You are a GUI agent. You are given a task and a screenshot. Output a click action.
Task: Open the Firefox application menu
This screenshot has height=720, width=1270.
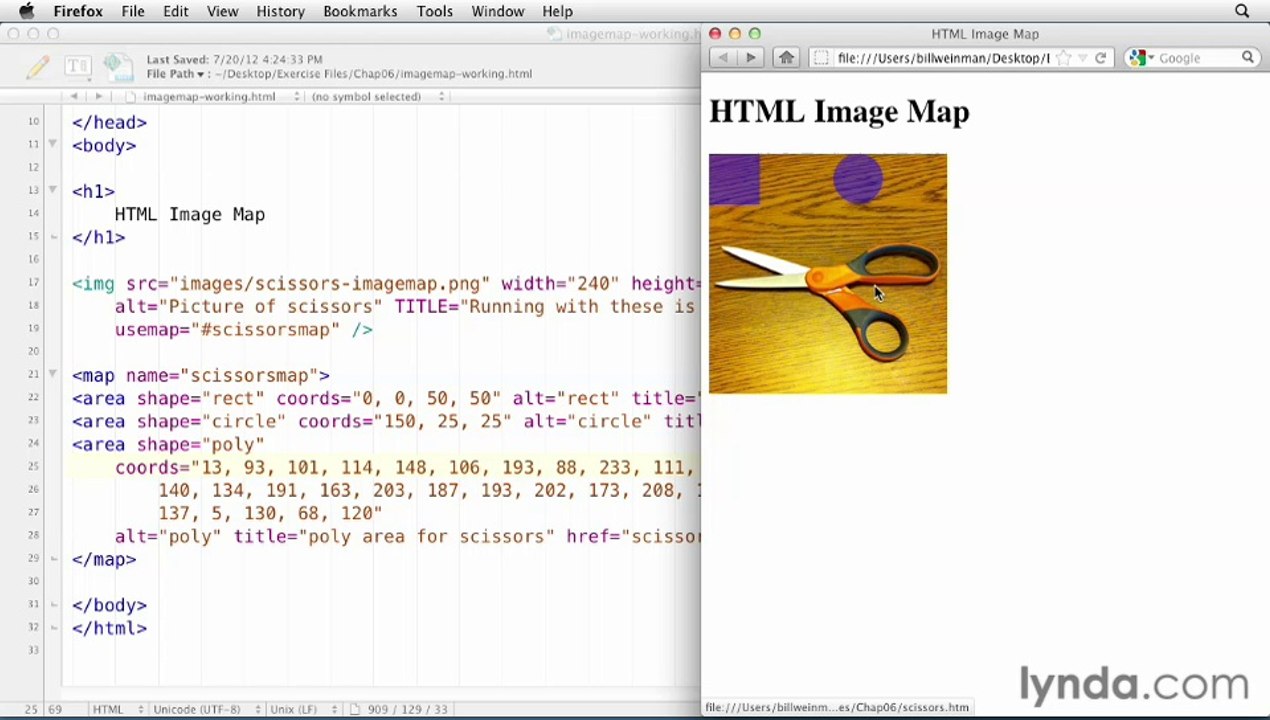[78, 11]
